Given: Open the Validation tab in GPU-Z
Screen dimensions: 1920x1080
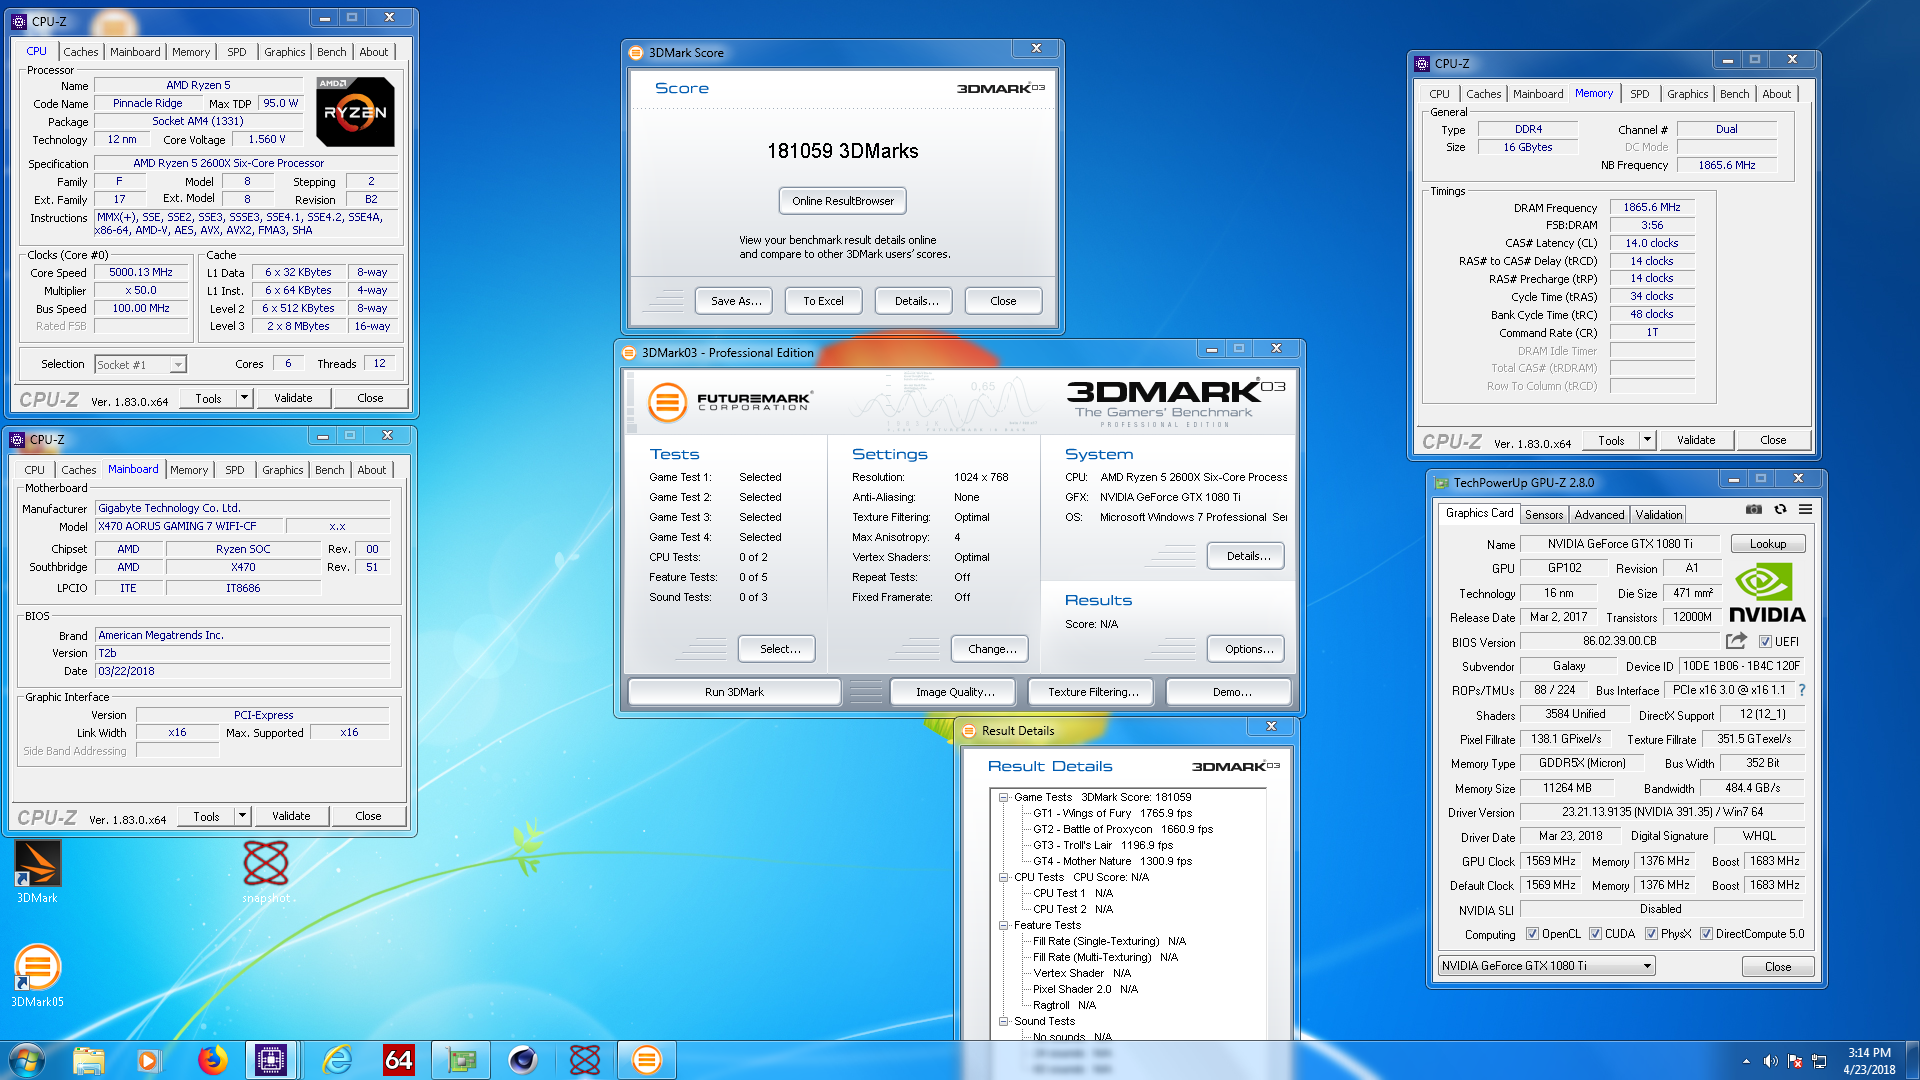Looking at the screenshot, I should [1658, 514].
